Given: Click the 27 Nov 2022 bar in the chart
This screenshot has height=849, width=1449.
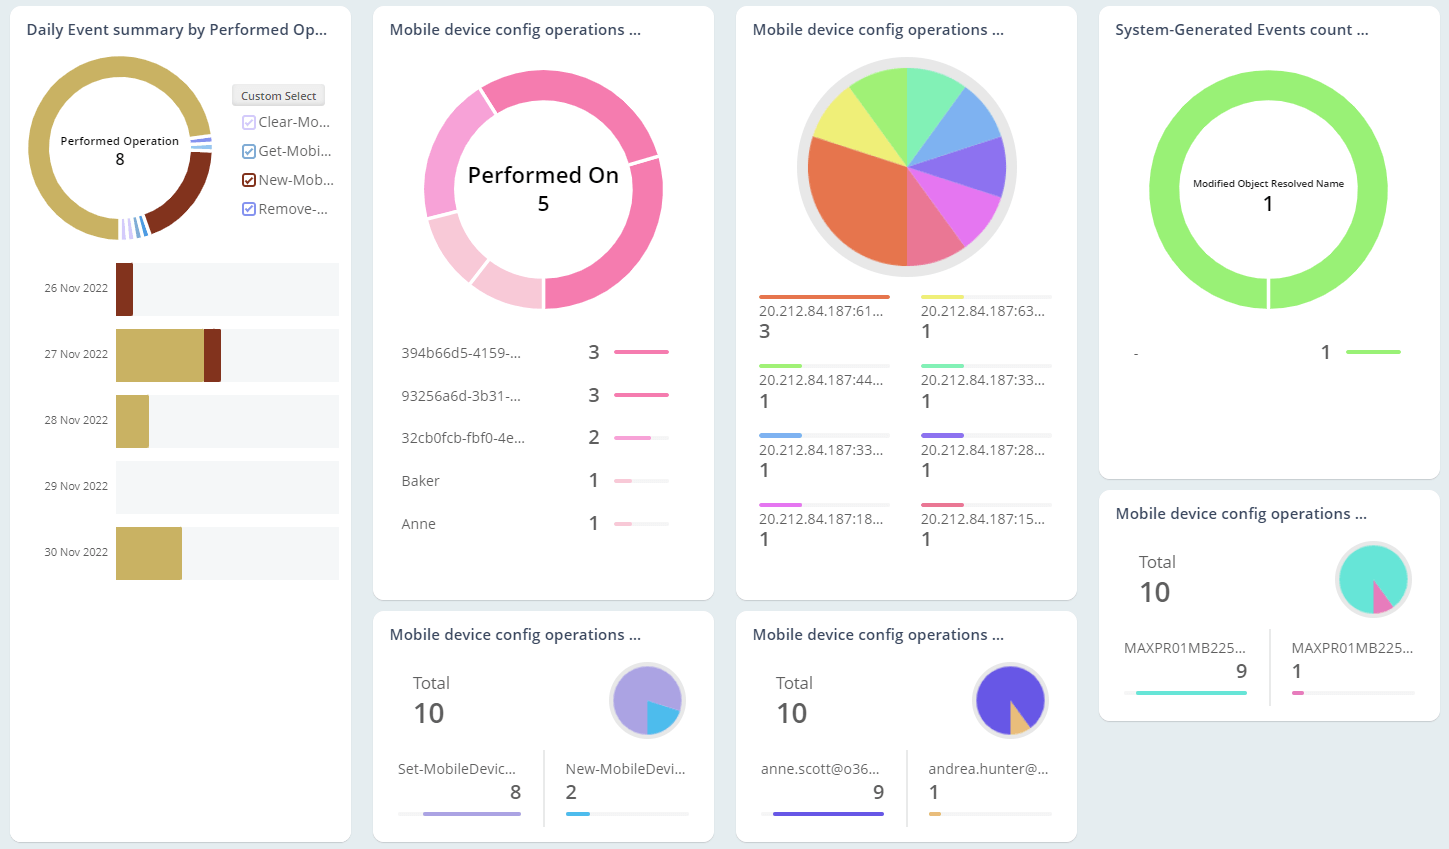Looking at the screenshot, I should [x=160, y=355].
